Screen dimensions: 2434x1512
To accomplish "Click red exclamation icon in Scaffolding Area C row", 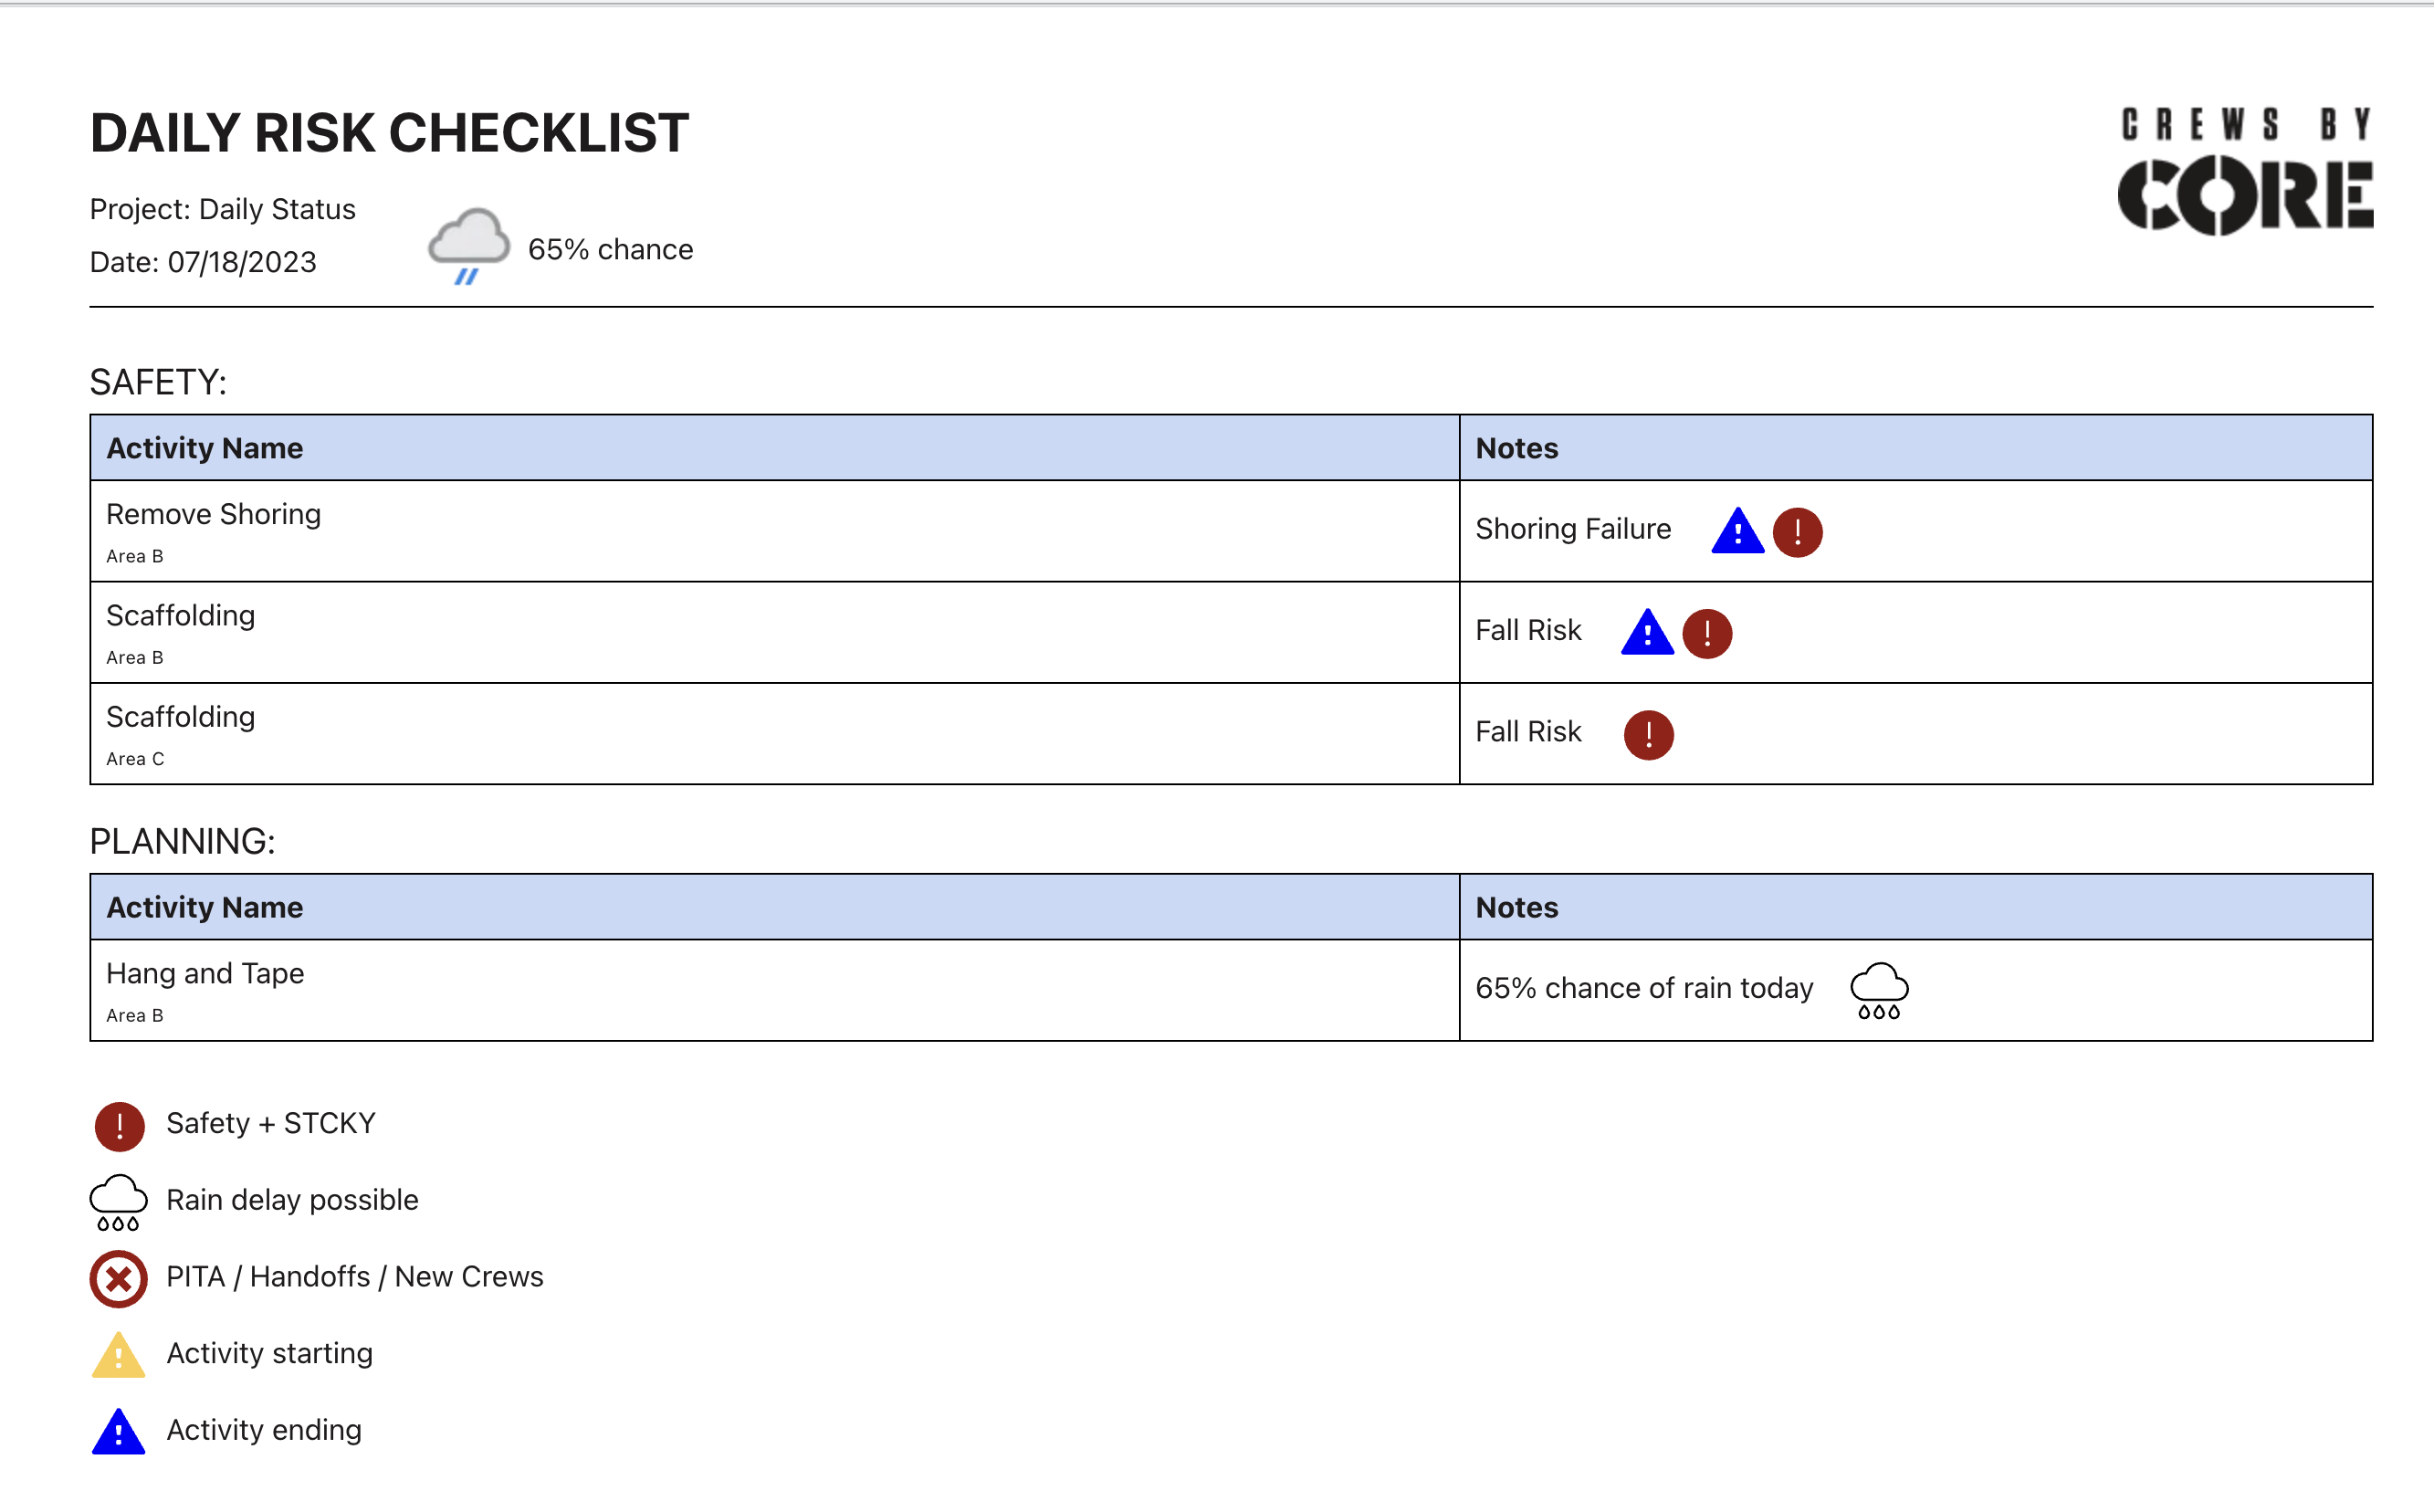I will click(1648, 735).
